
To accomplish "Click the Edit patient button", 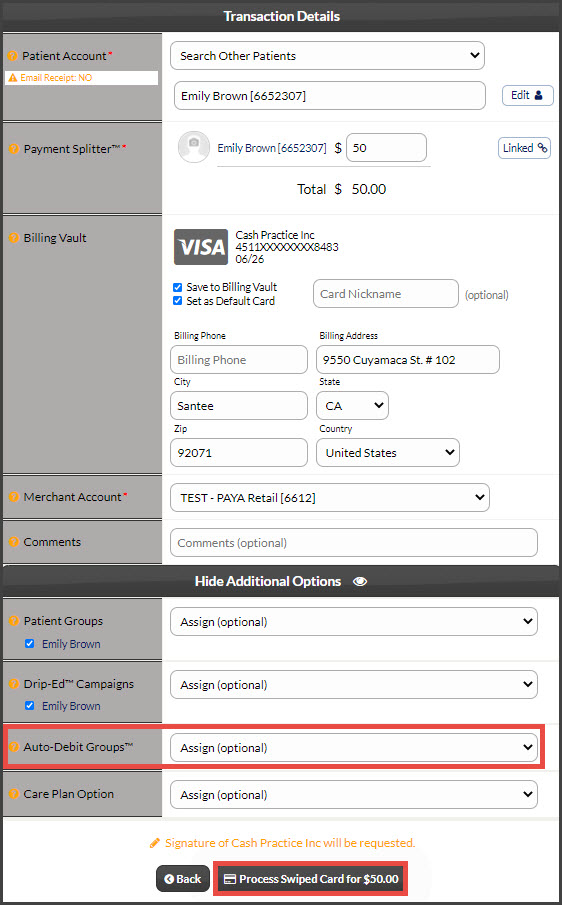I will coord(527,96).
